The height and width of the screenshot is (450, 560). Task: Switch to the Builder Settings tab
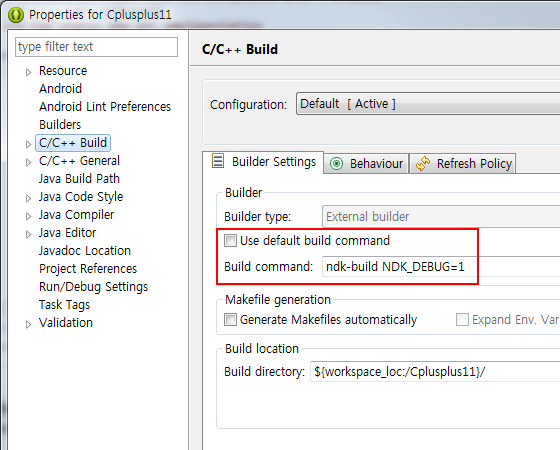pyautogui.click(x=263, y=162)
